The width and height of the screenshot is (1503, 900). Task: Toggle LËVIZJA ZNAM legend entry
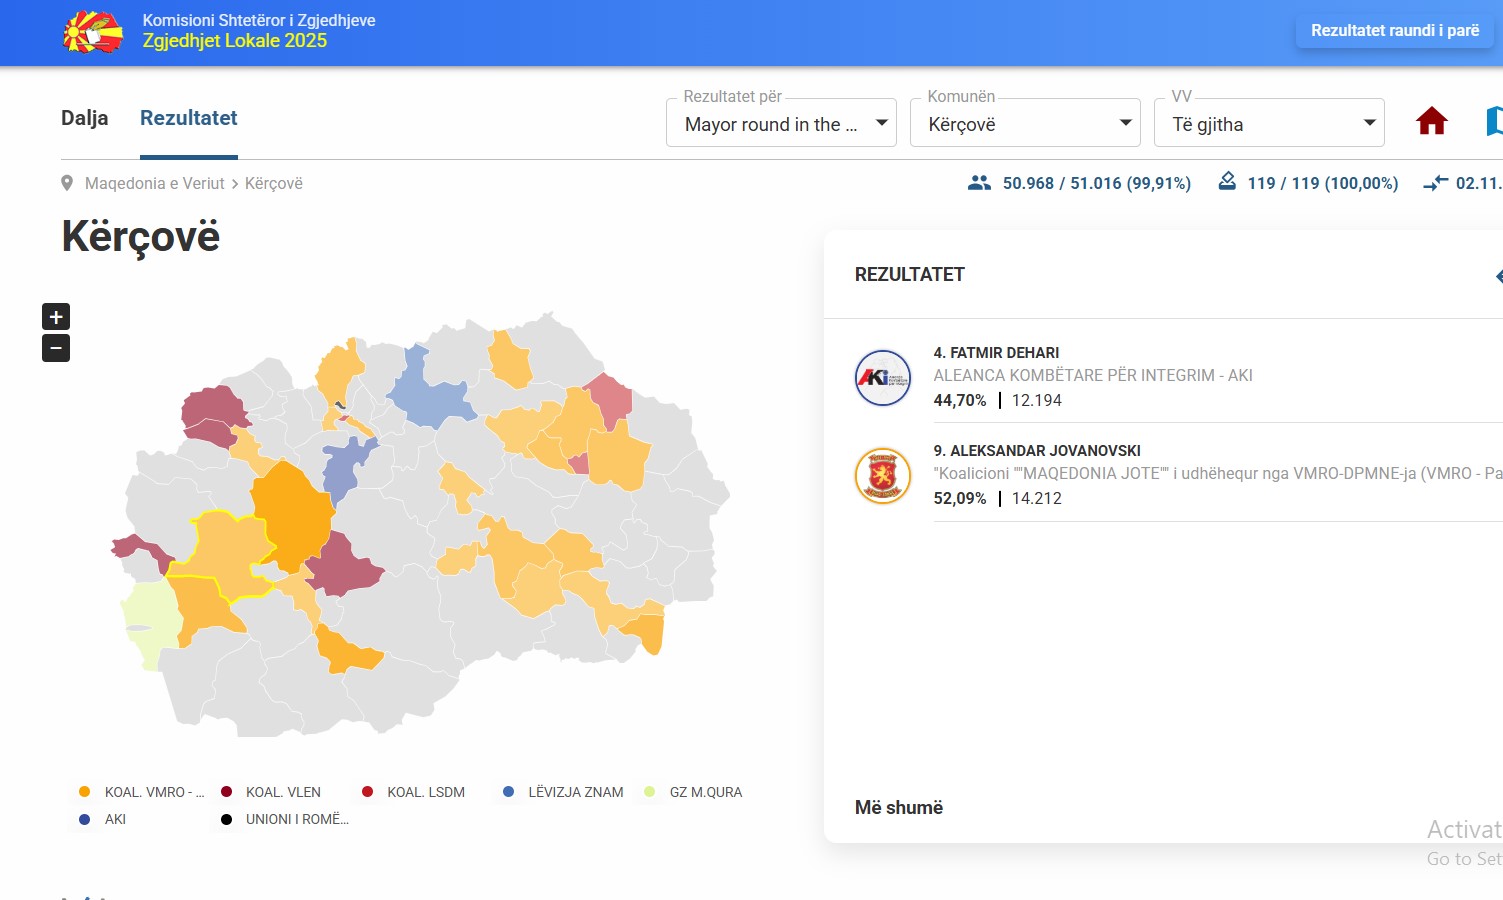pos(575,792)
